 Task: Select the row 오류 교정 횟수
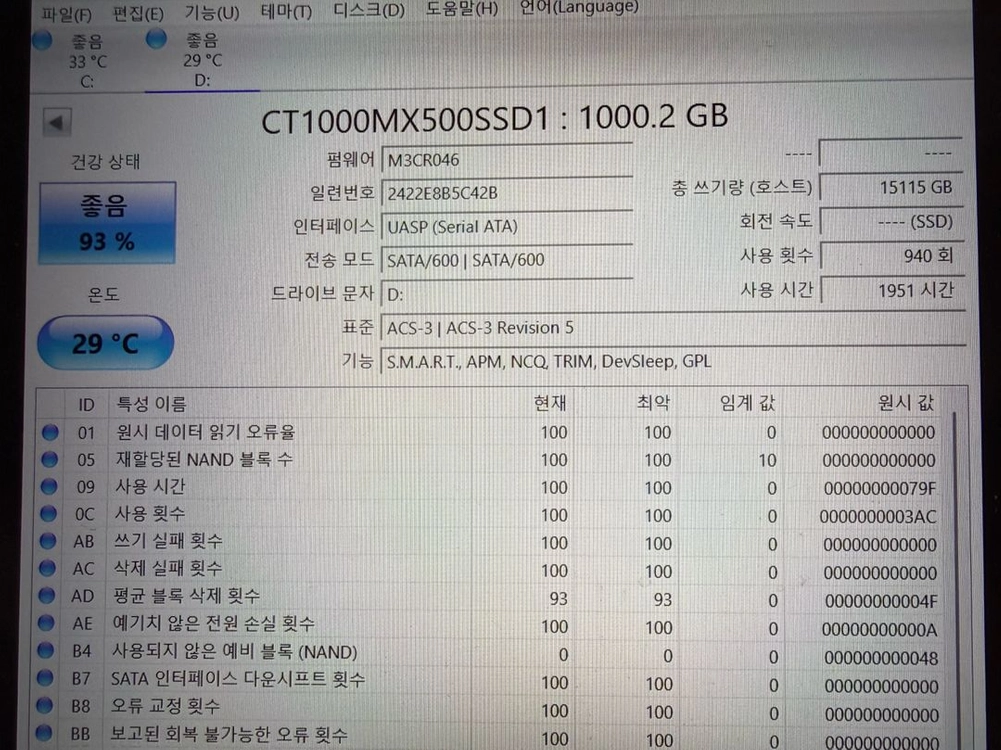(490, 710)
